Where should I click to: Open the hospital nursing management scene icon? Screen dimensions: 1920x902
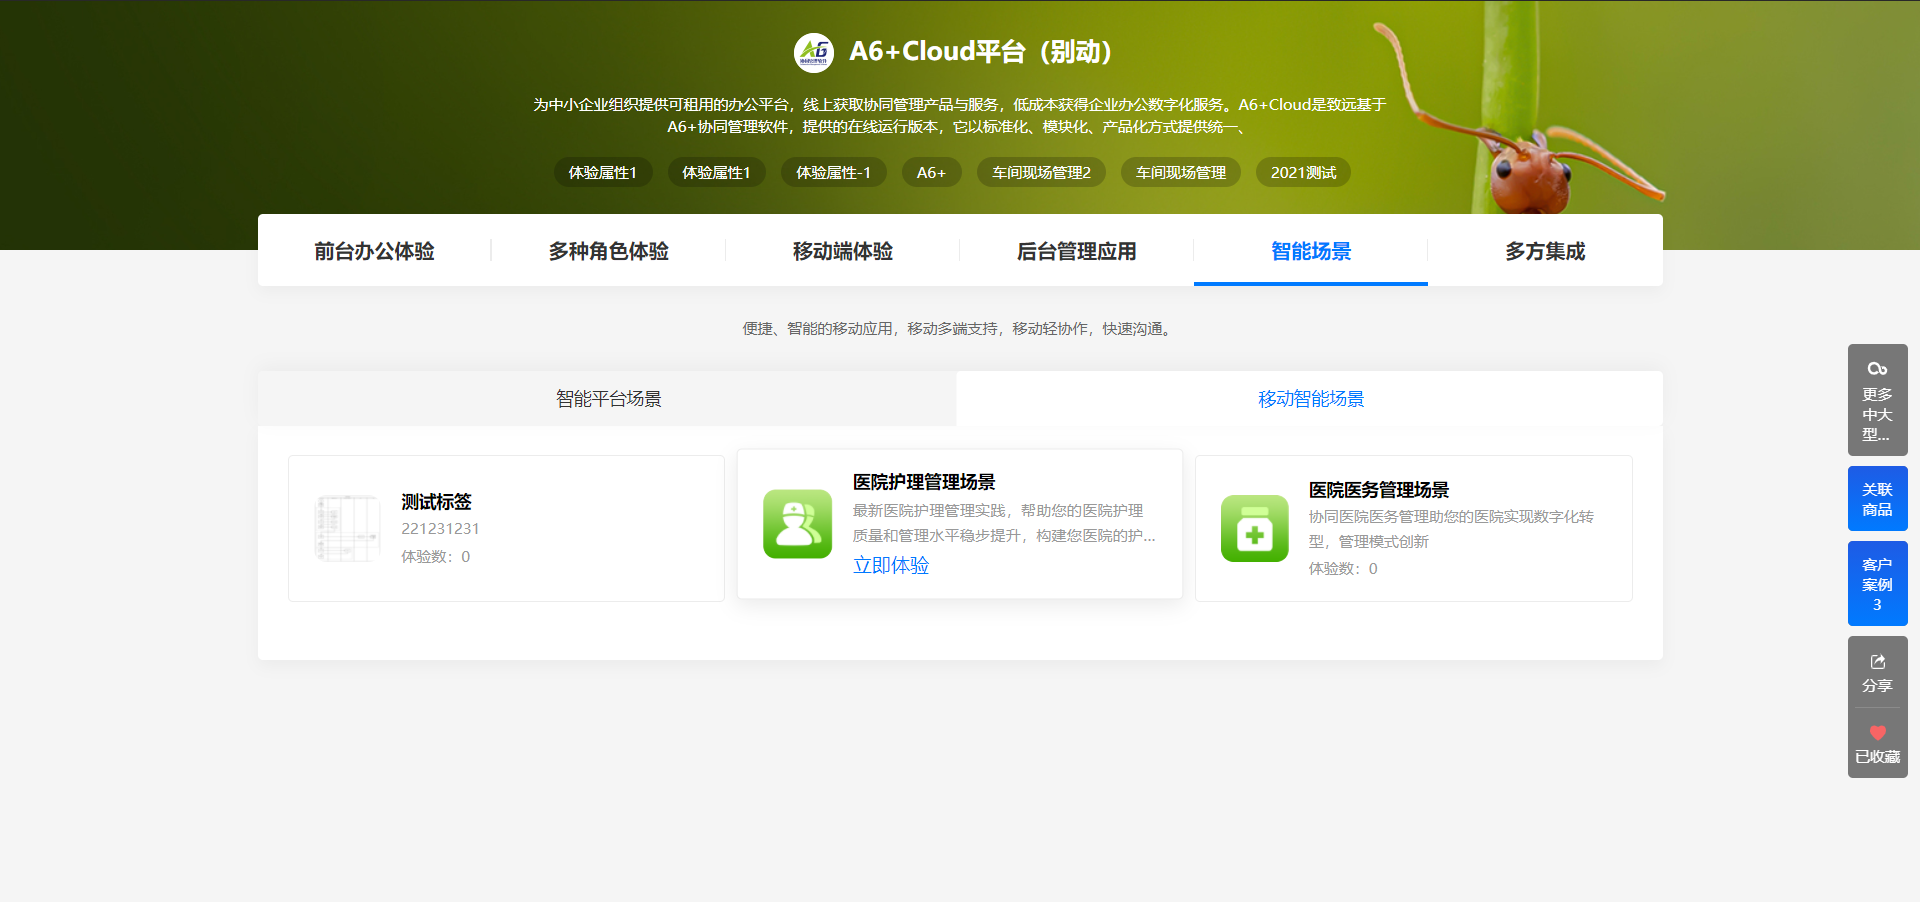coord(798,524)
